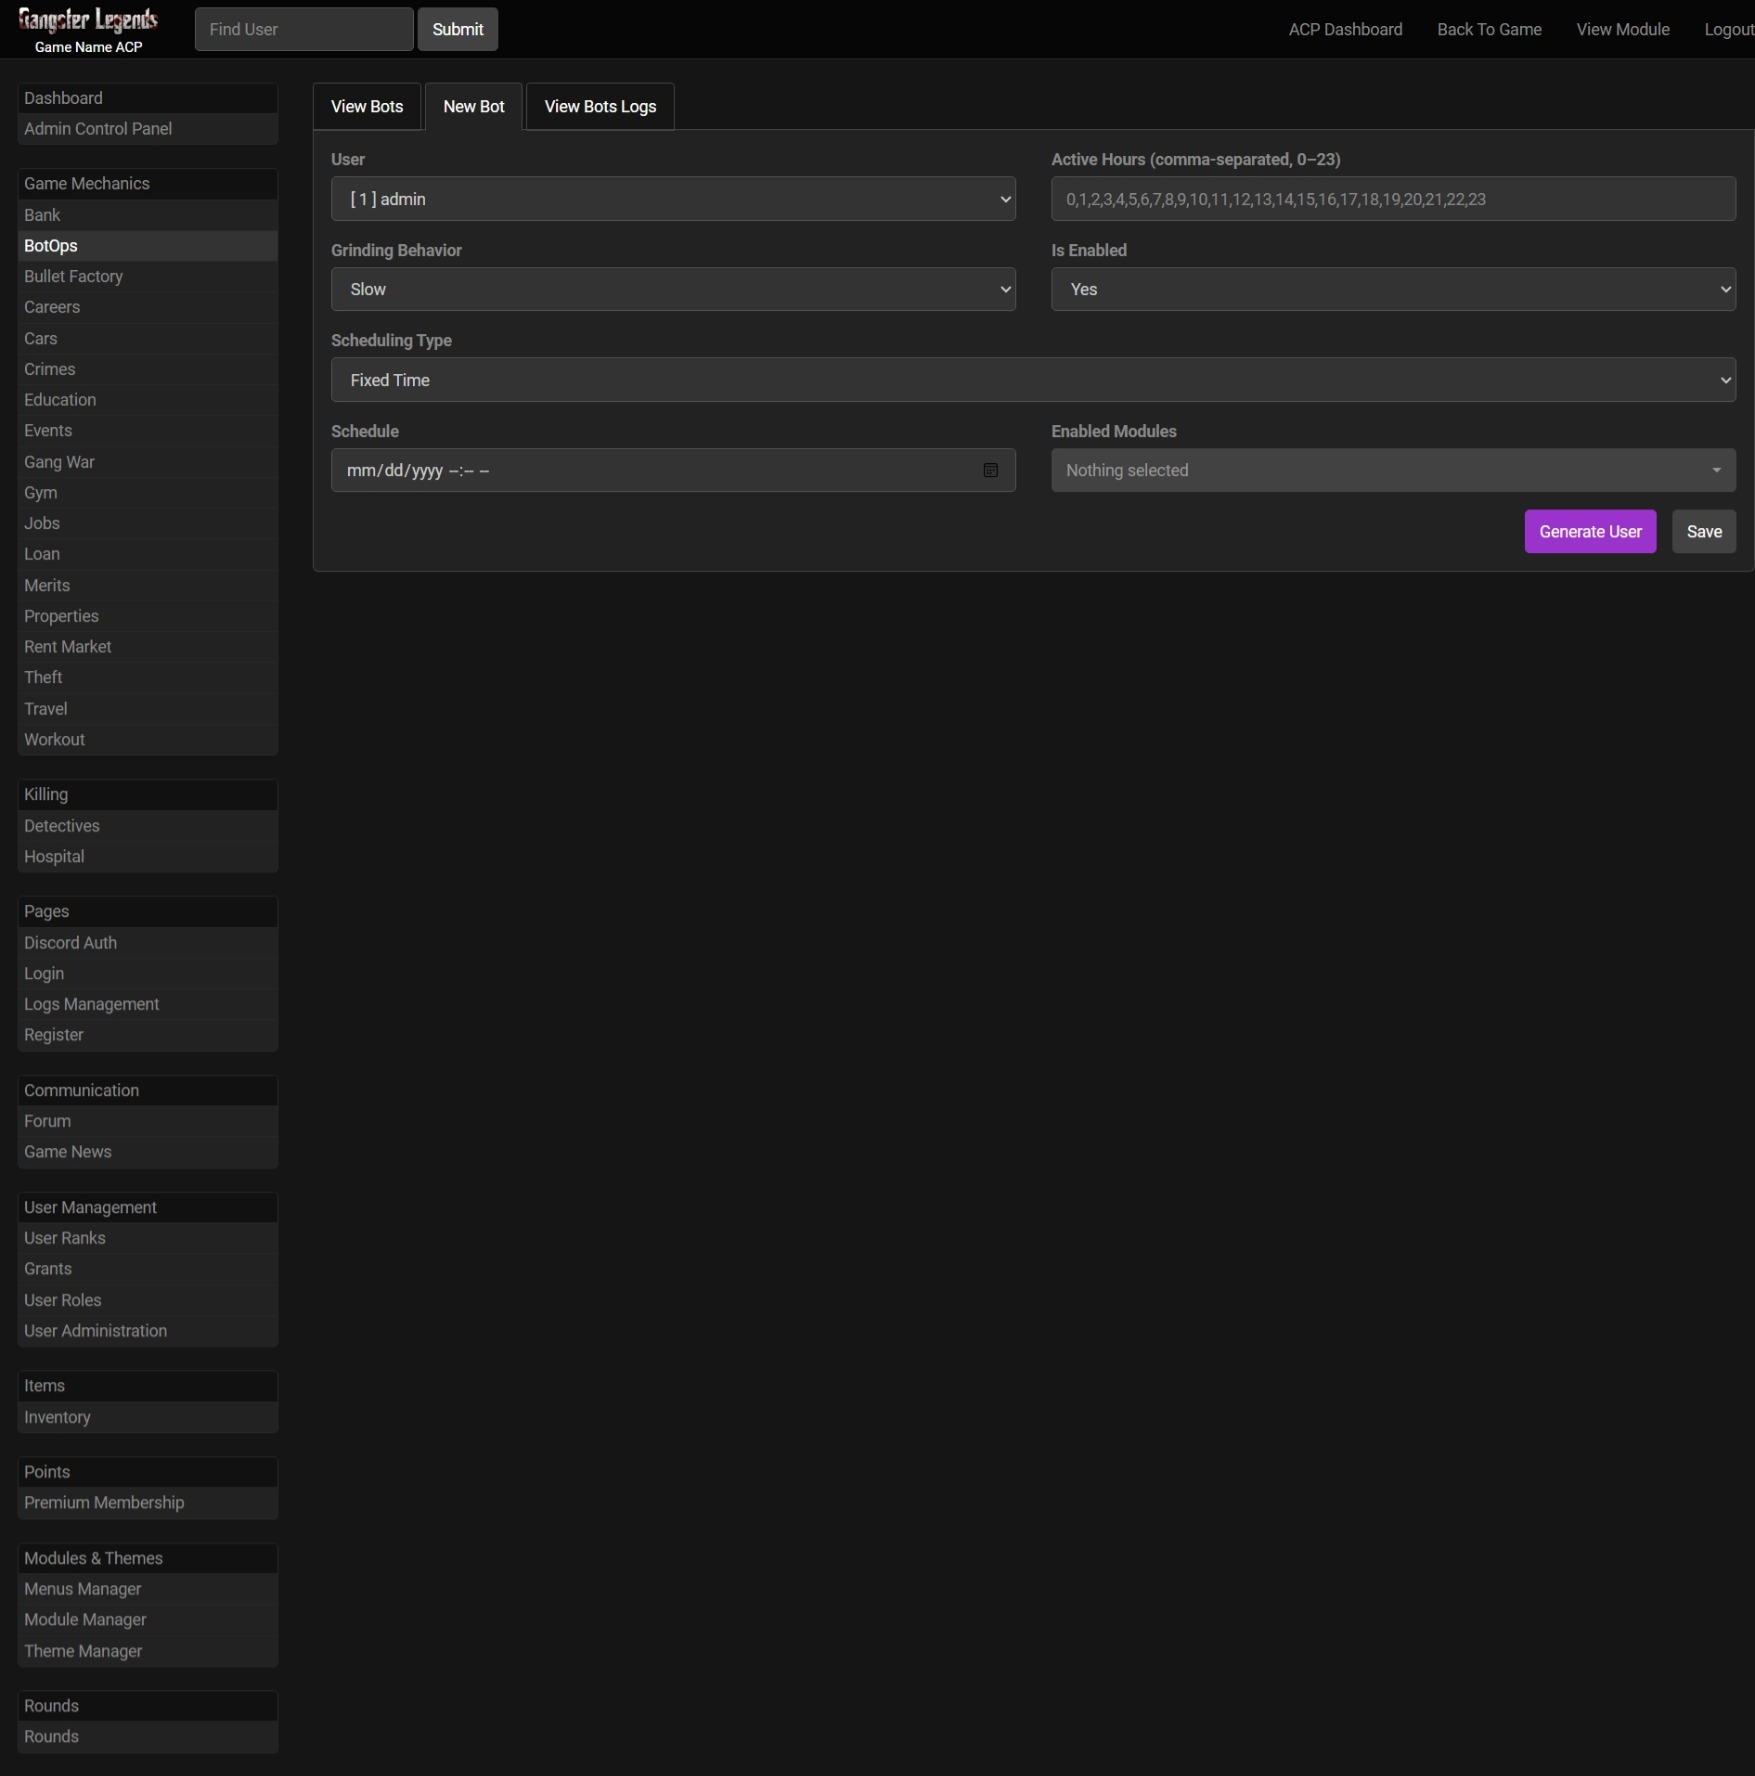
Task: Go to ACP Dashboard link
Action: (1344, 30)
